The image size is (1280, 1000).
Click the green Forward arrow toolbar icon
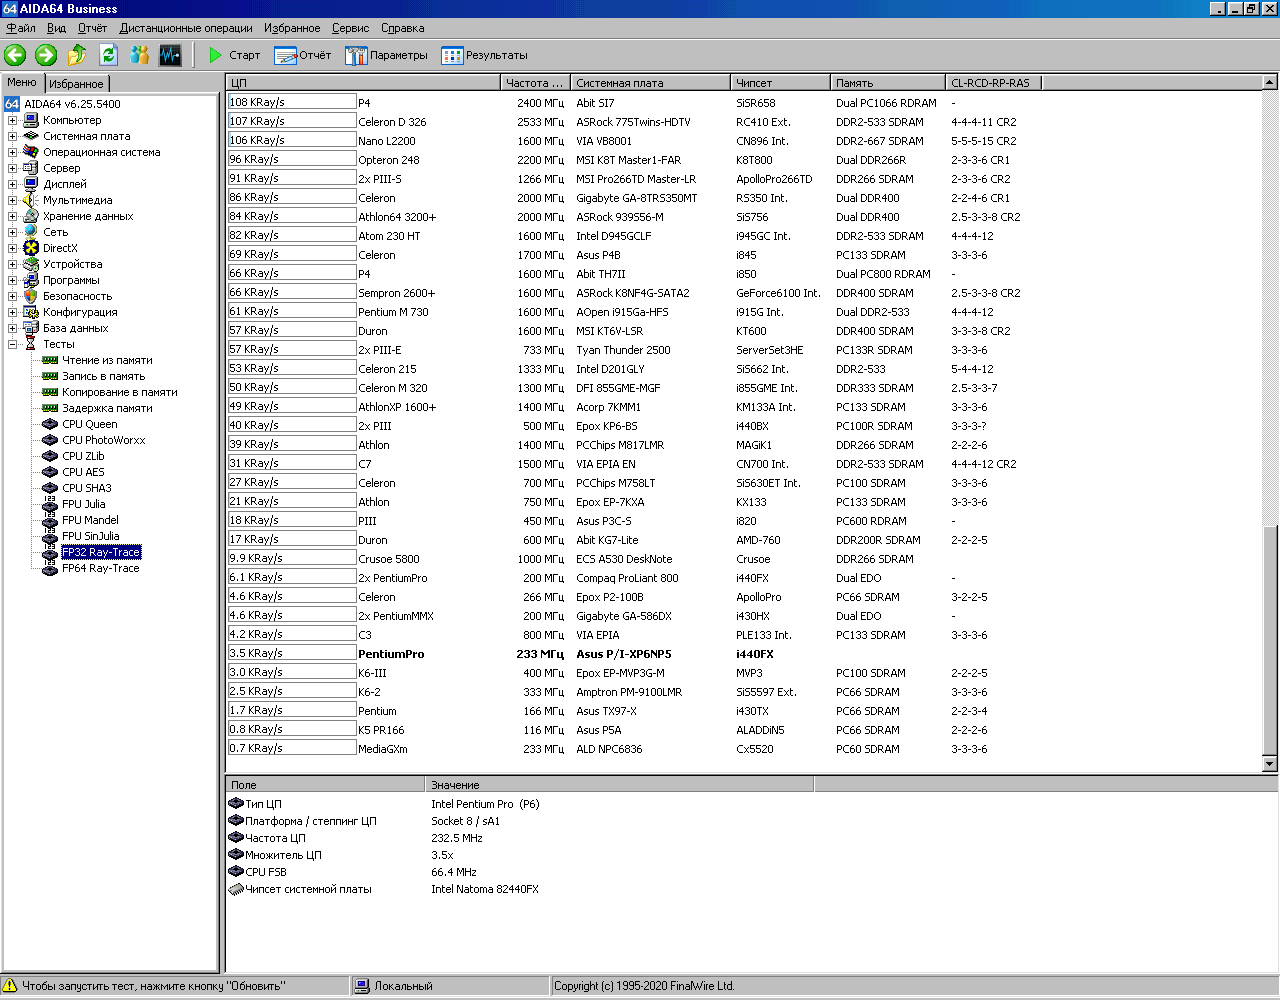(46, 55)
